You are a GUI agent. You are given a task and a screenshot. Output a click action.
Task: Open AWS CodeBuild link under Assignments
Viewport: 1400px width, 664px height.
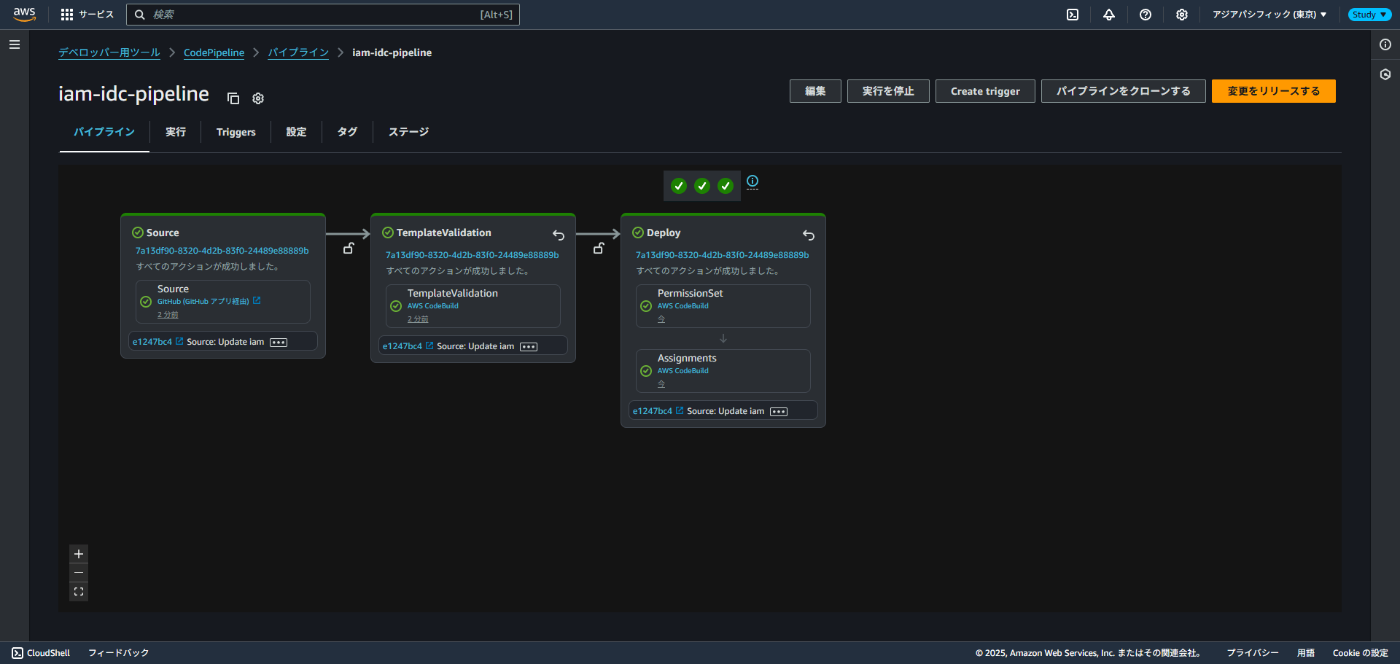click(x=683, y=370)
